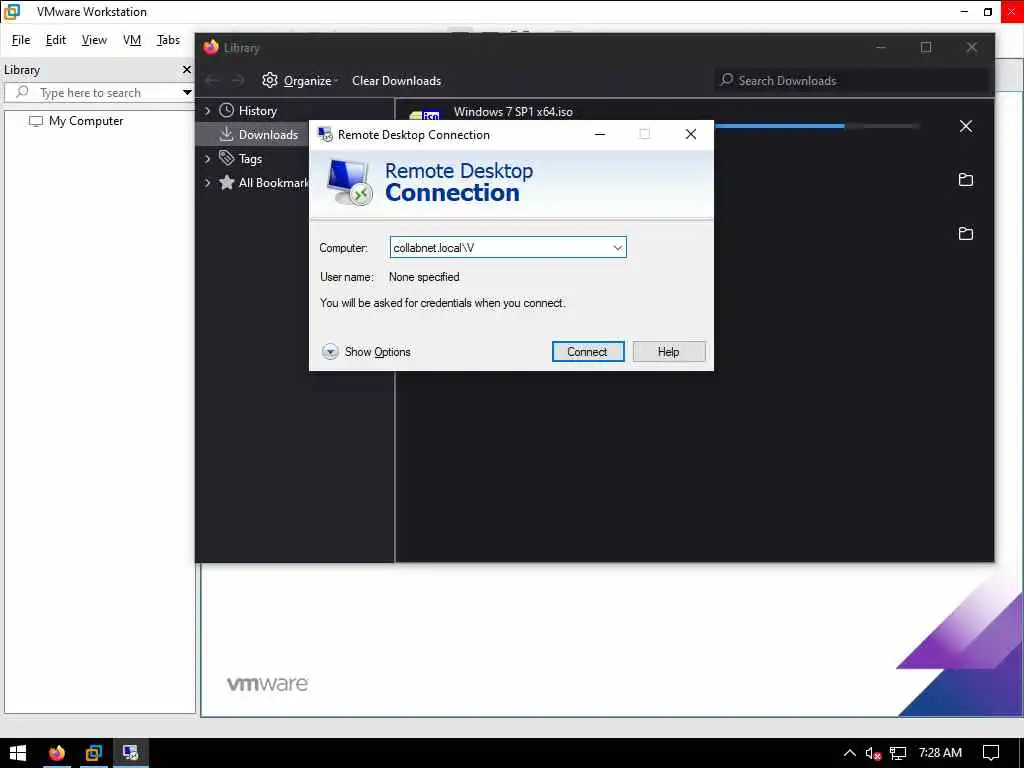Click the Windows 7 SP1 x64.iso download entry

(x=513, y=112)
